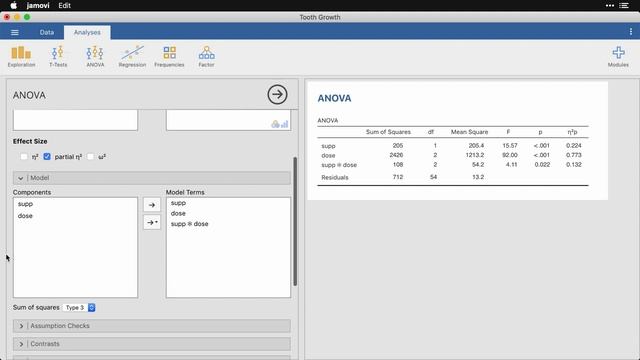Switch to the Data tab
Screen dimensions: 640x360
pos(47,32)
